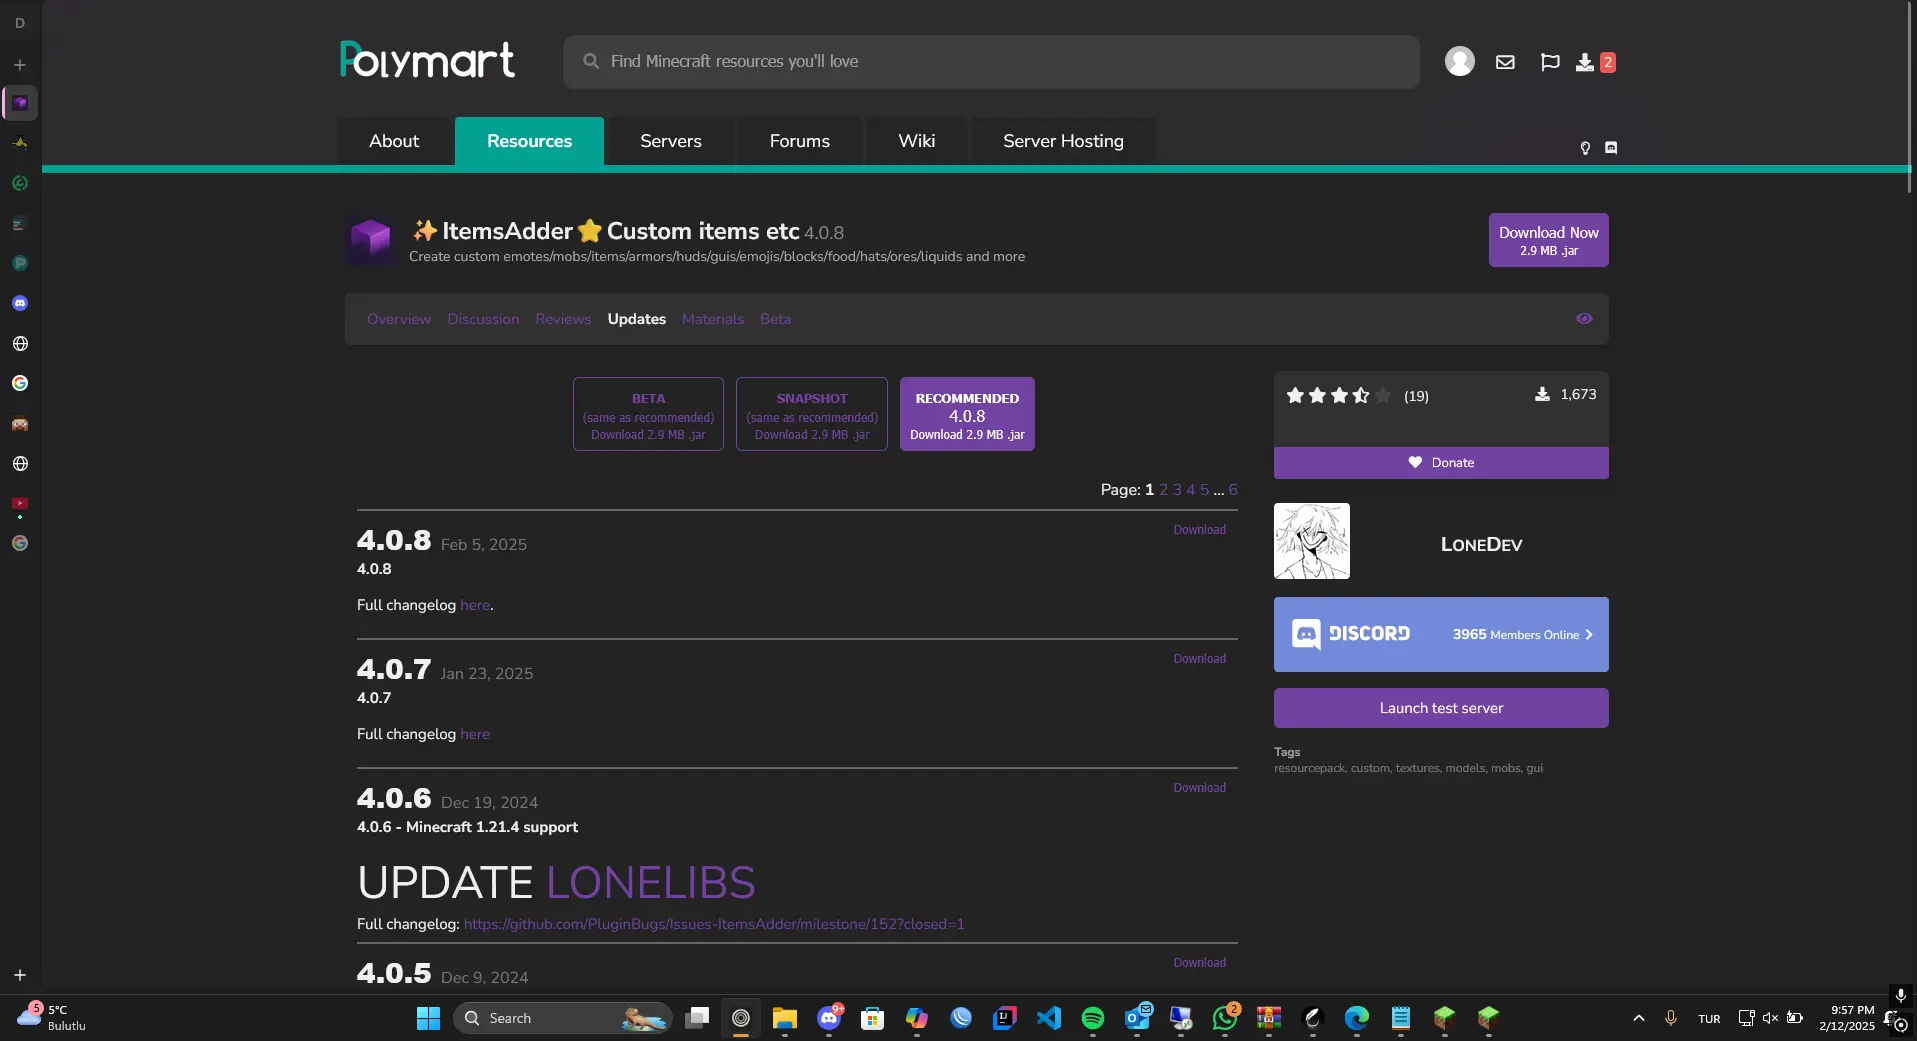Image resolution: width=1917 pixels, height=1041 pixels.
Task: Switch to the Reviews resource tab
Action: (x=563, y=319)
